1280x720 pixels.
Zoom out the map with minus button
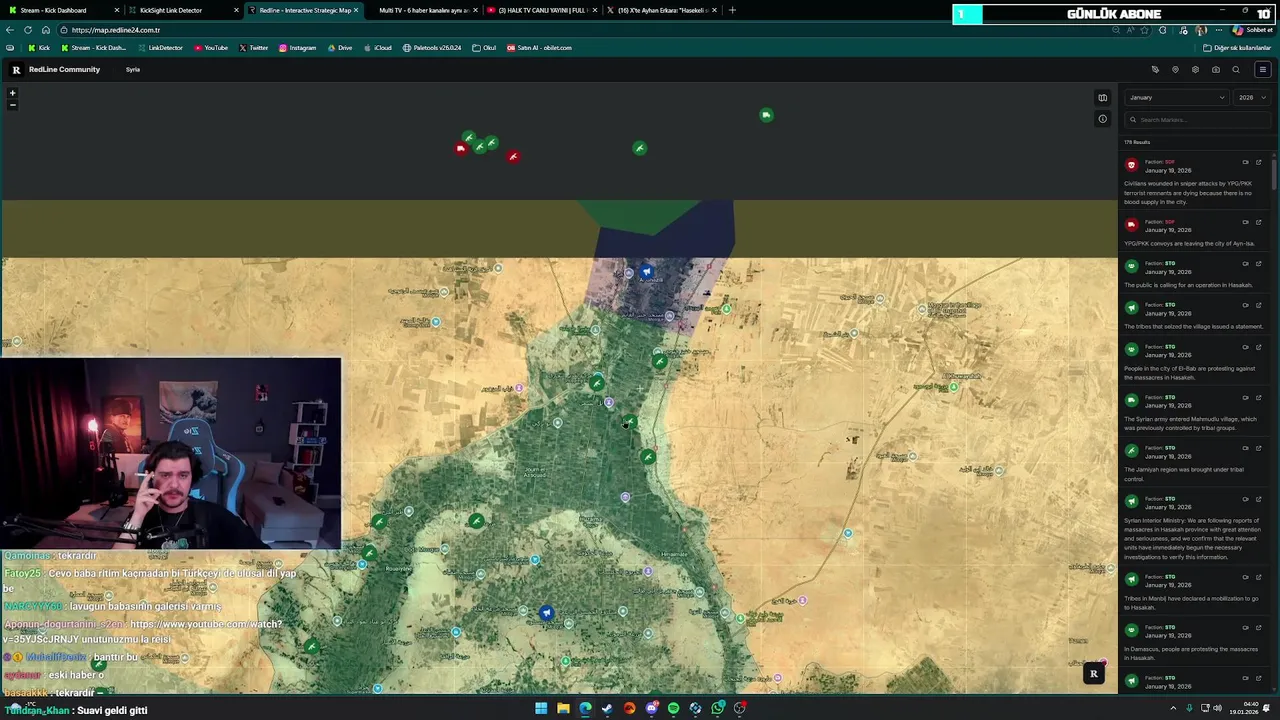tap(13, 104)
